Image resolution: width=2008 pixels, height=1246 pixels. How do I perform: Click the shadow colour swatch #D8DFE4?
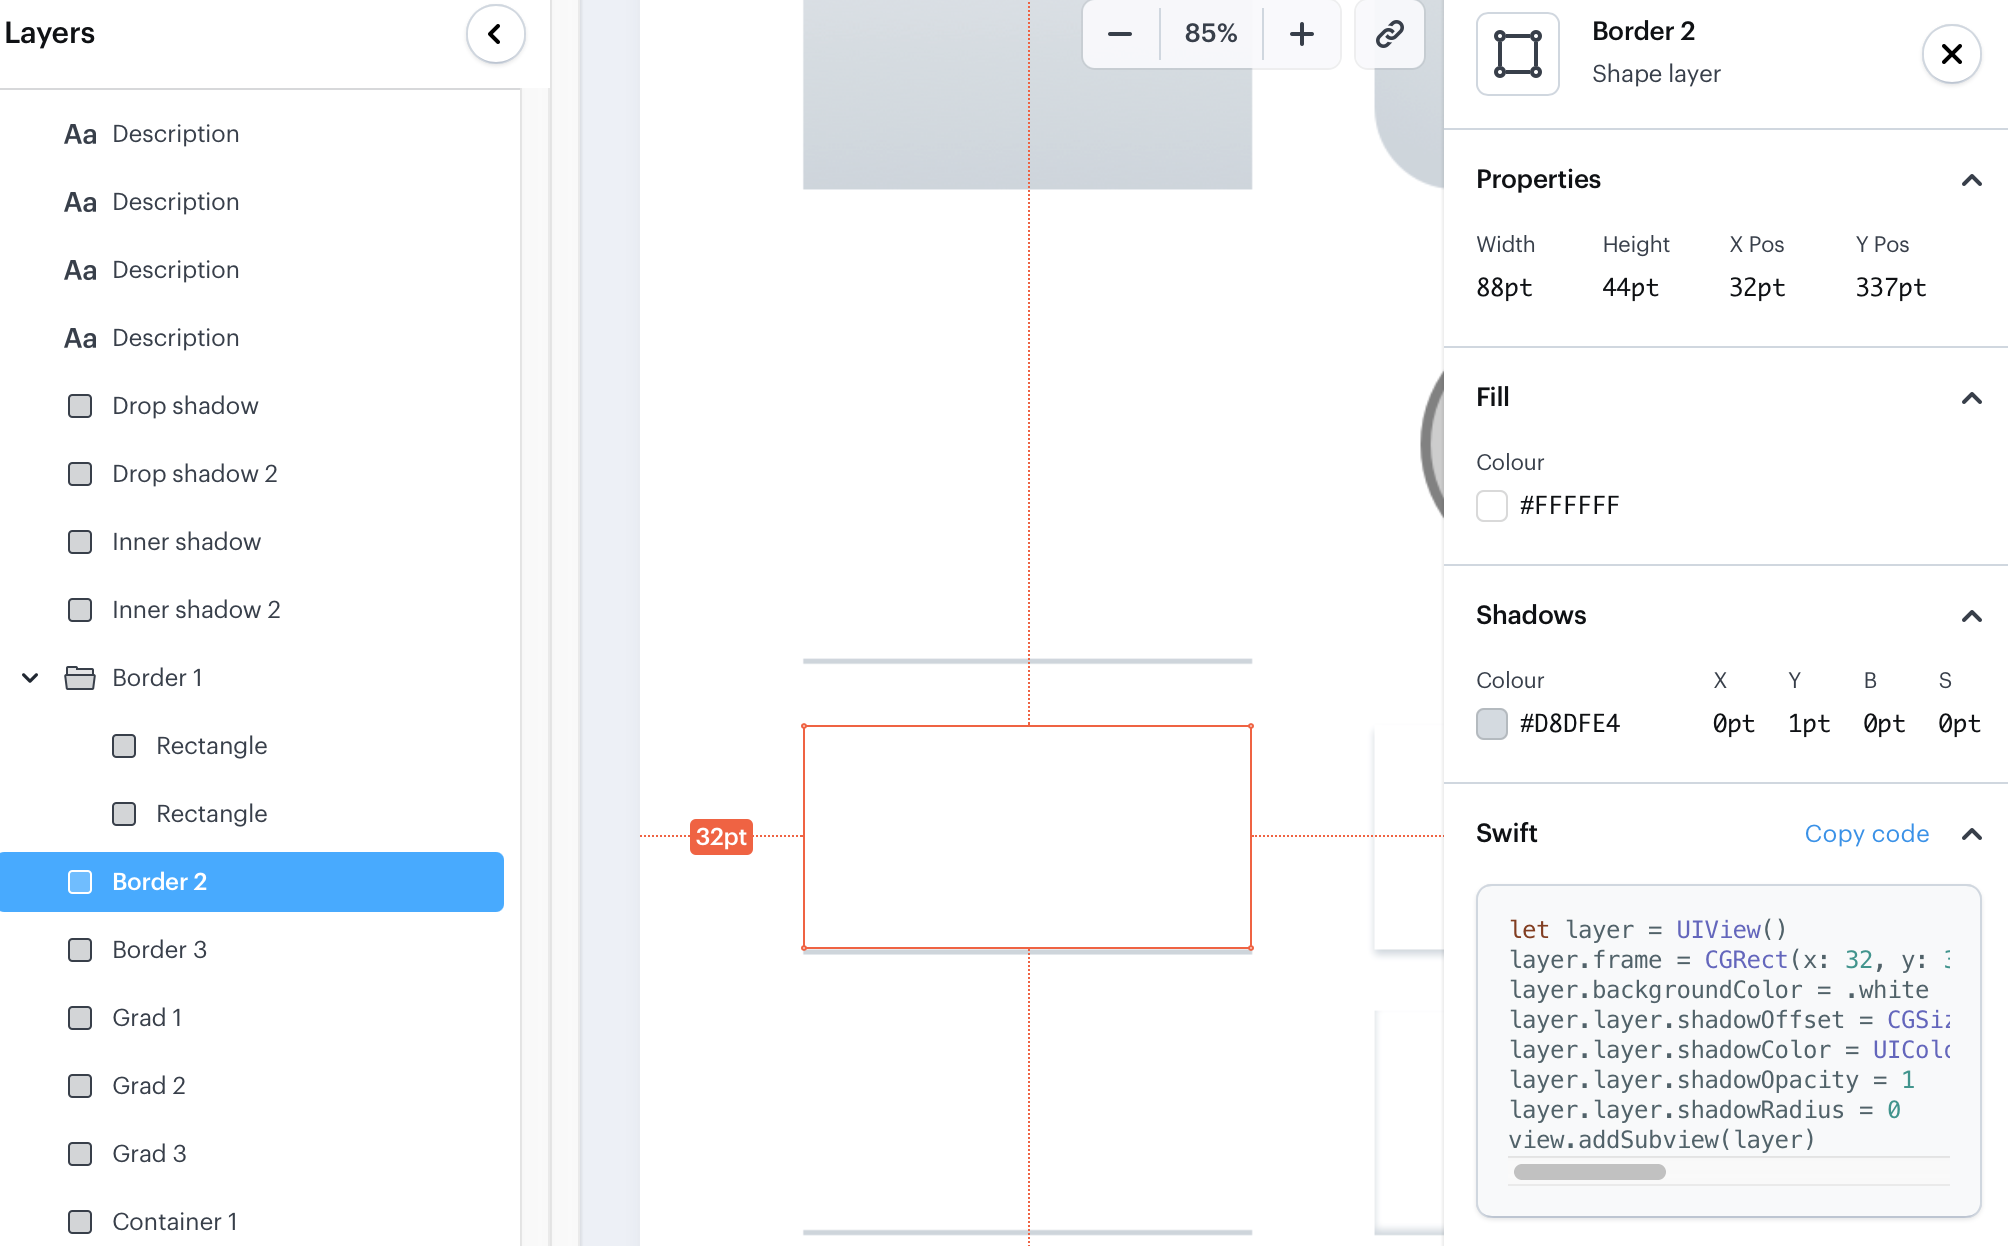tap(1491, 722)
